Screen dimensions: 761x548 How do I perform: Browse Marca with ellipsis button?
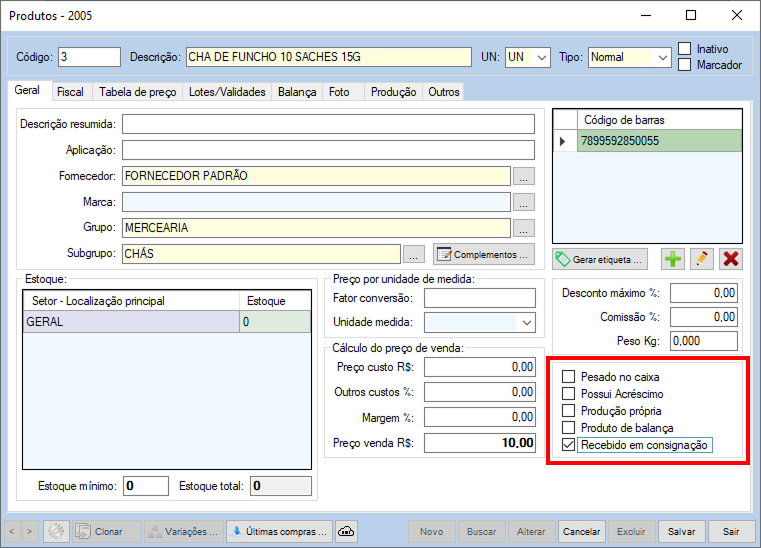pyautogui.click(x=523, y=202)
